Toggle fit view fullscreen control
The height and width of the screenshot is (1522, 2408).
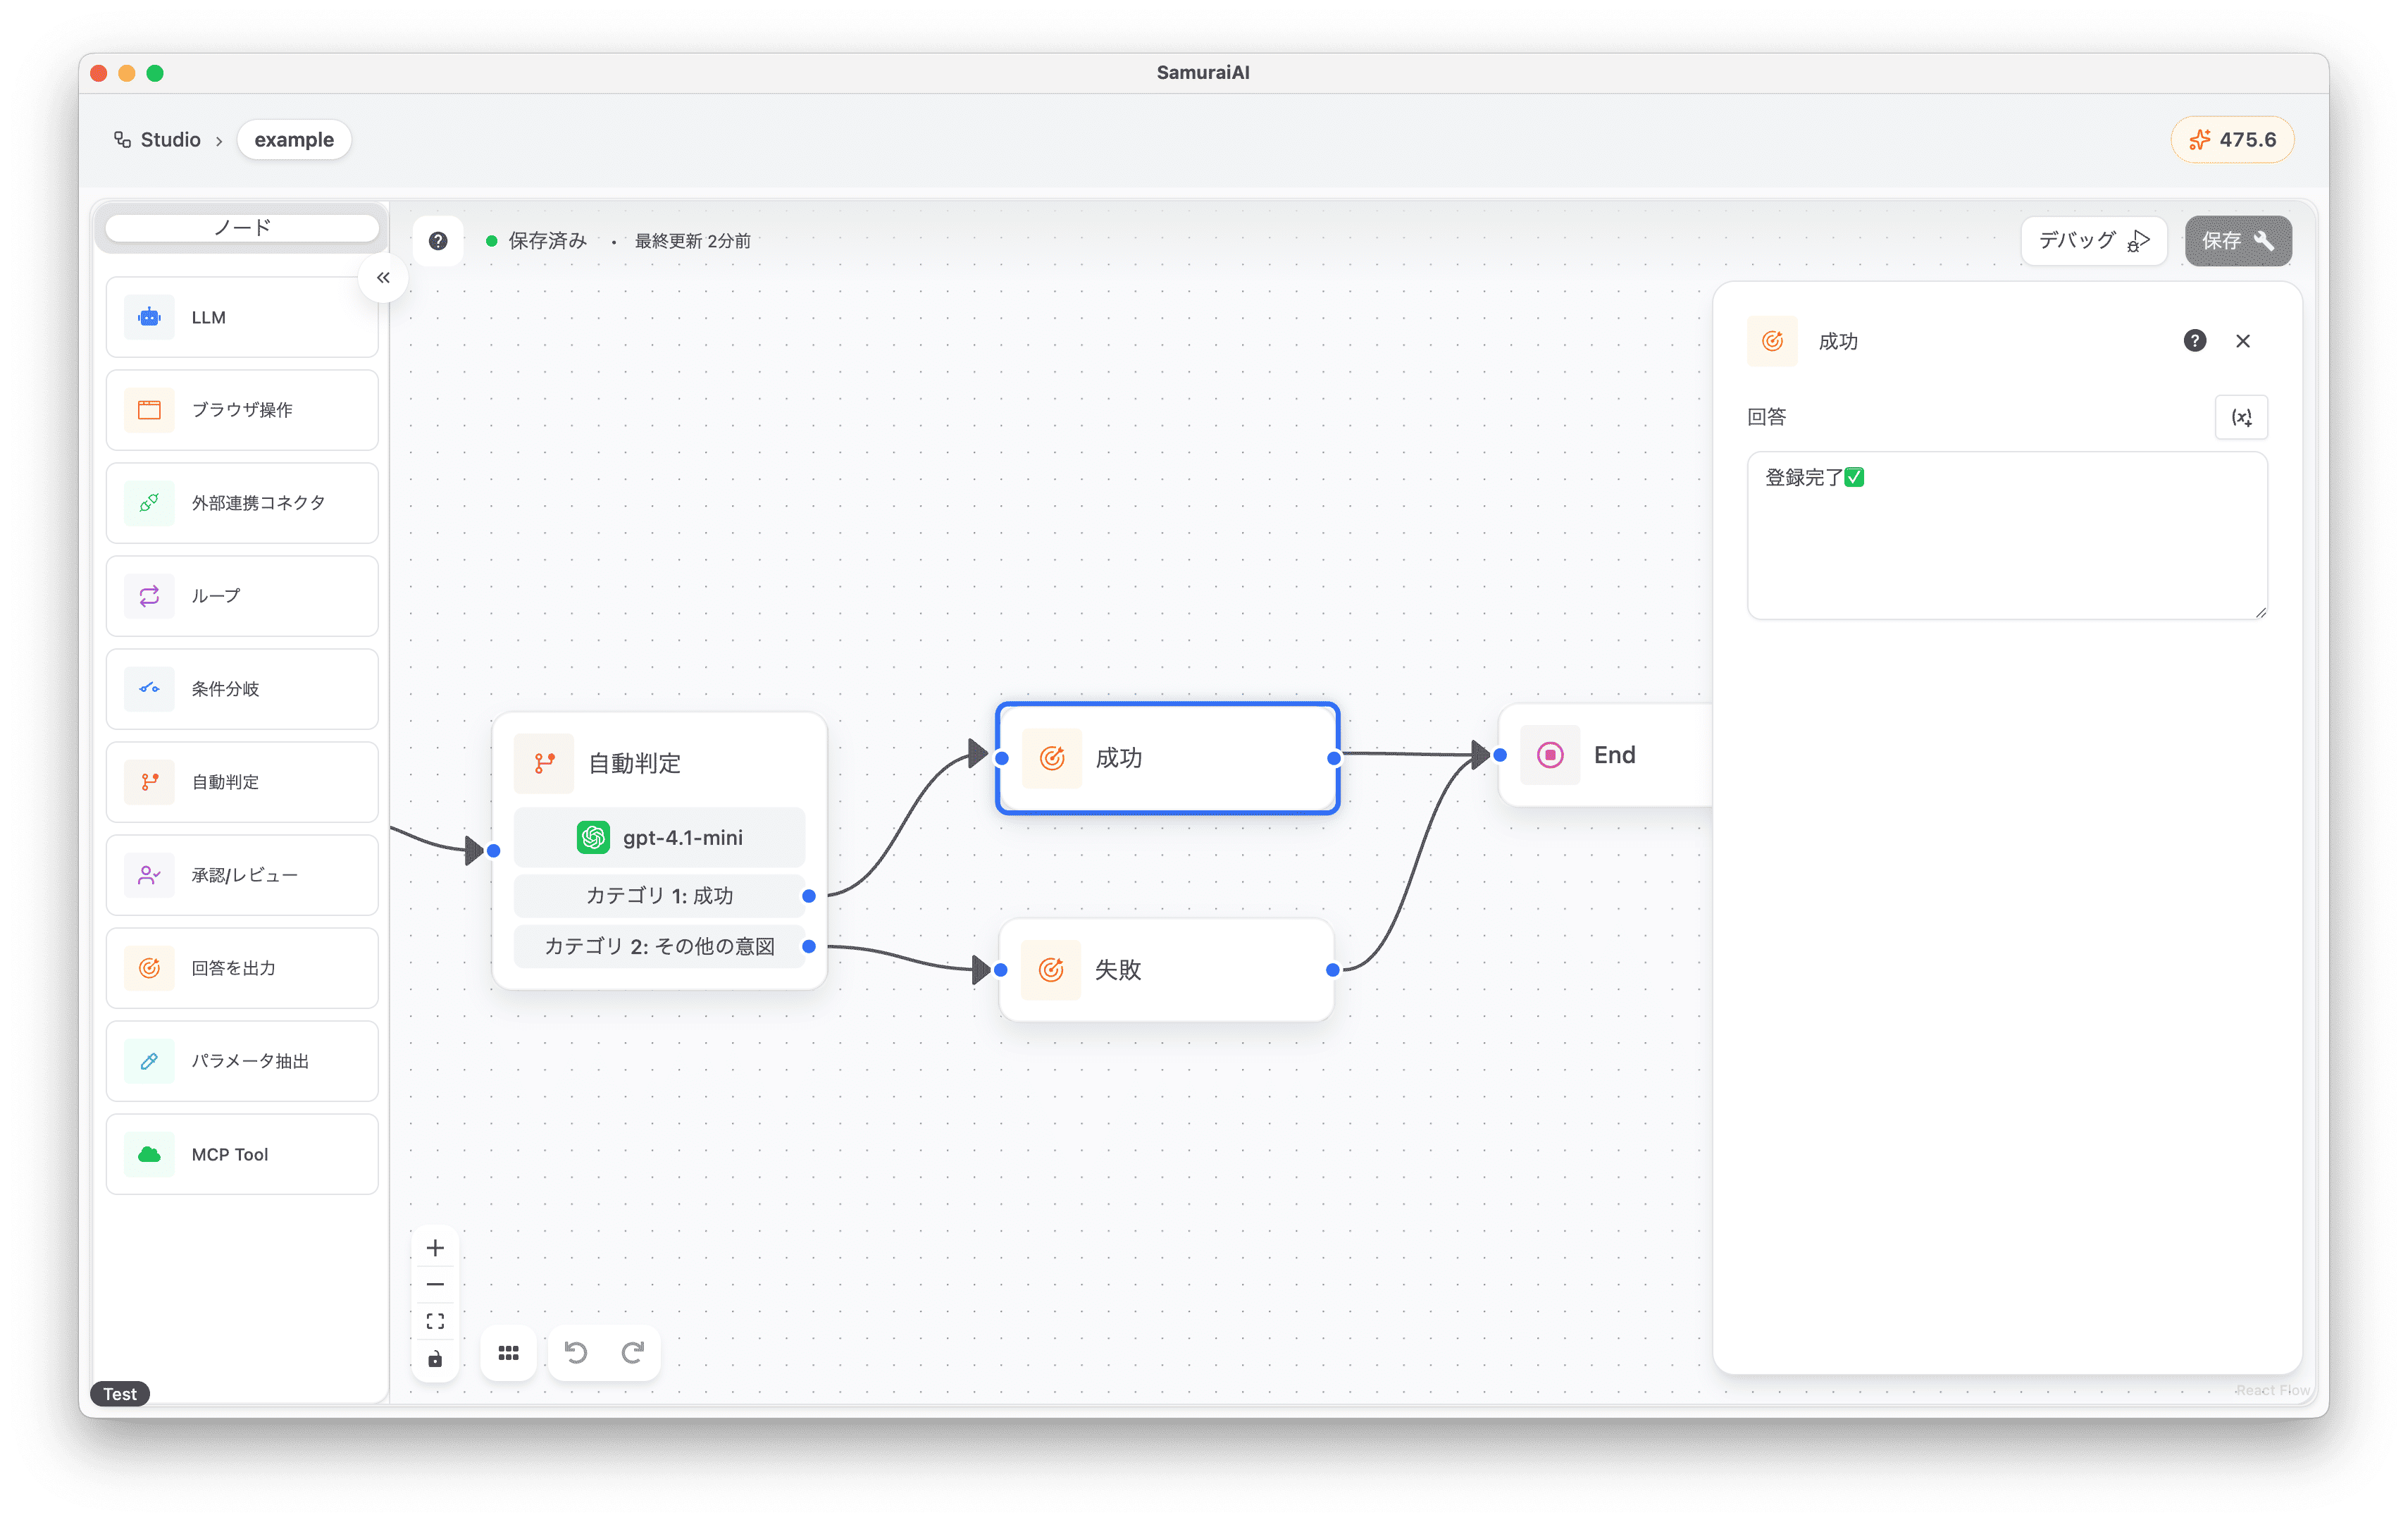pyautogui.click(x=435, y=1321)
